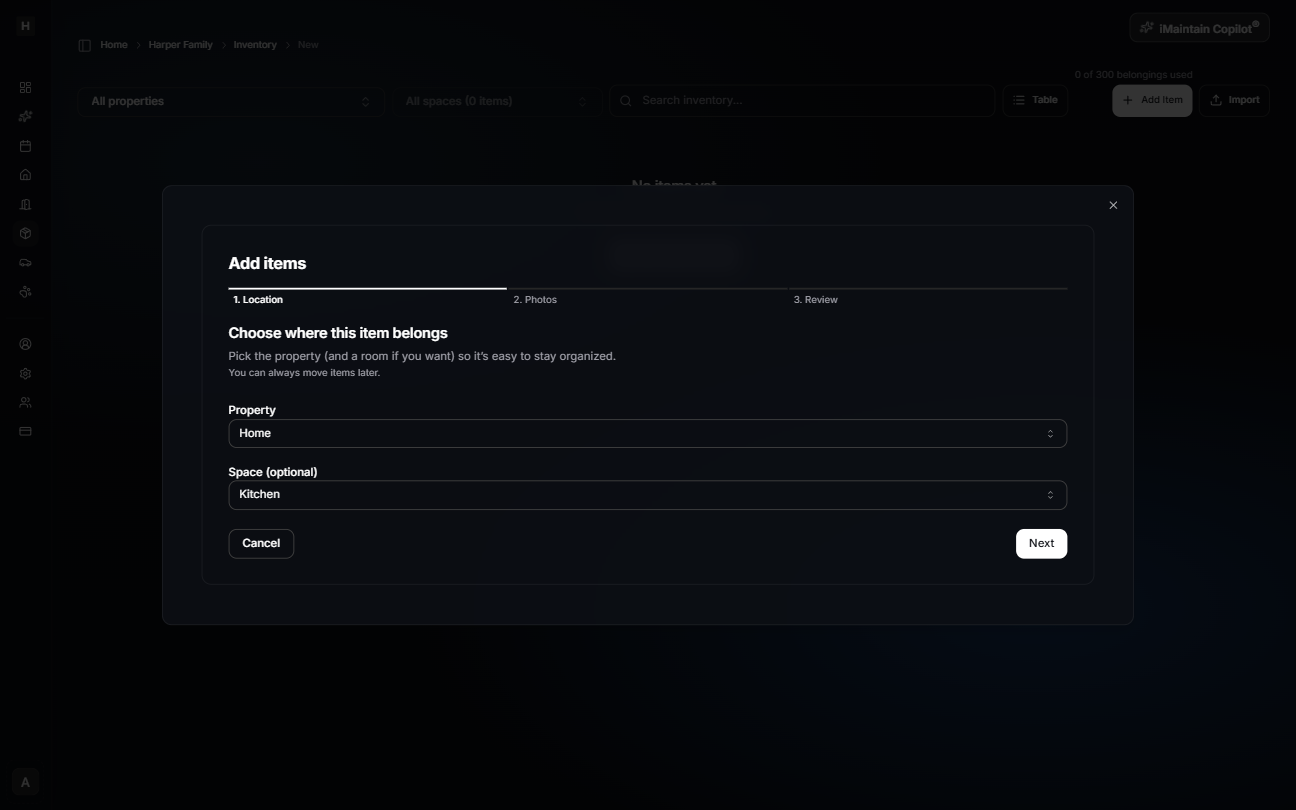Open the calendar icon in sidebar
1296x810 pixels.
pyautogui.click(x=25, y=145)
